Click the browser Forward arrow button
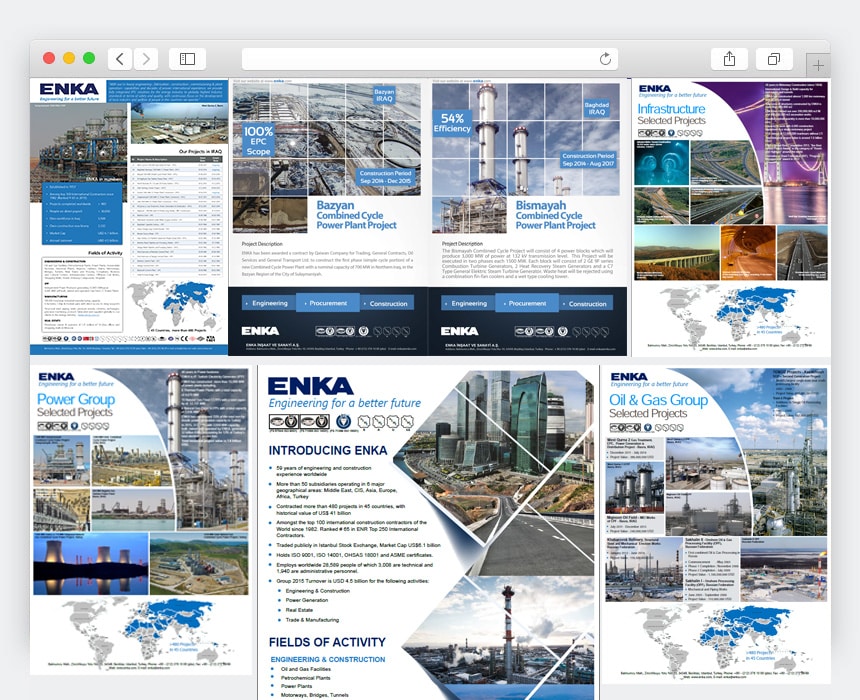 (146, 59)
